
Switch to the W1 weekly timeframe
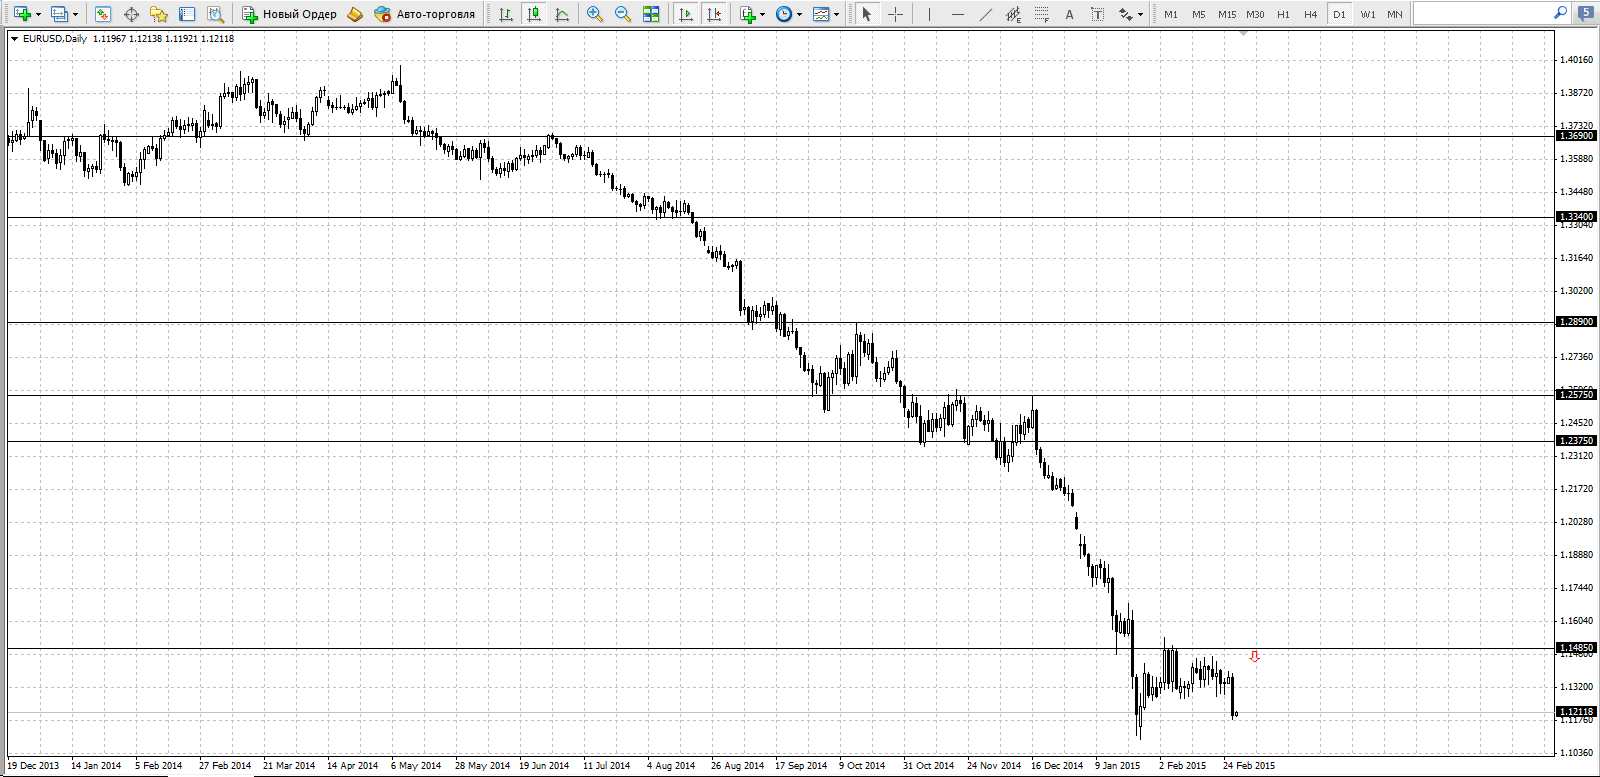(1367, 14)
